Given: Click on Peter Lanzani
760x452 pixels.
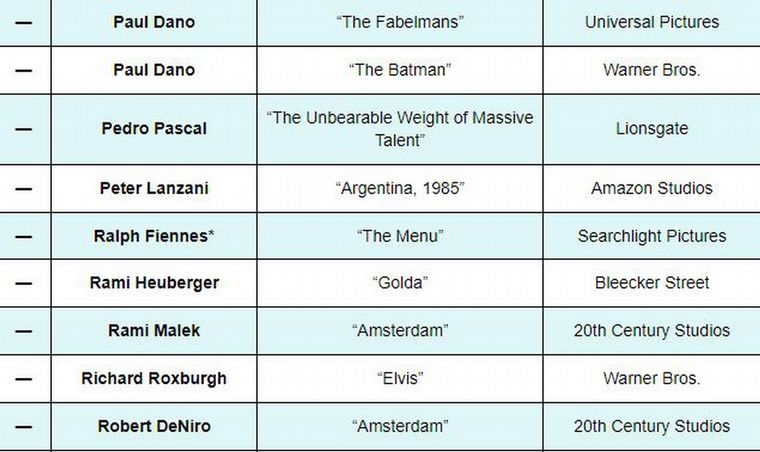Looking at the screenshot, I should point(154,188).
